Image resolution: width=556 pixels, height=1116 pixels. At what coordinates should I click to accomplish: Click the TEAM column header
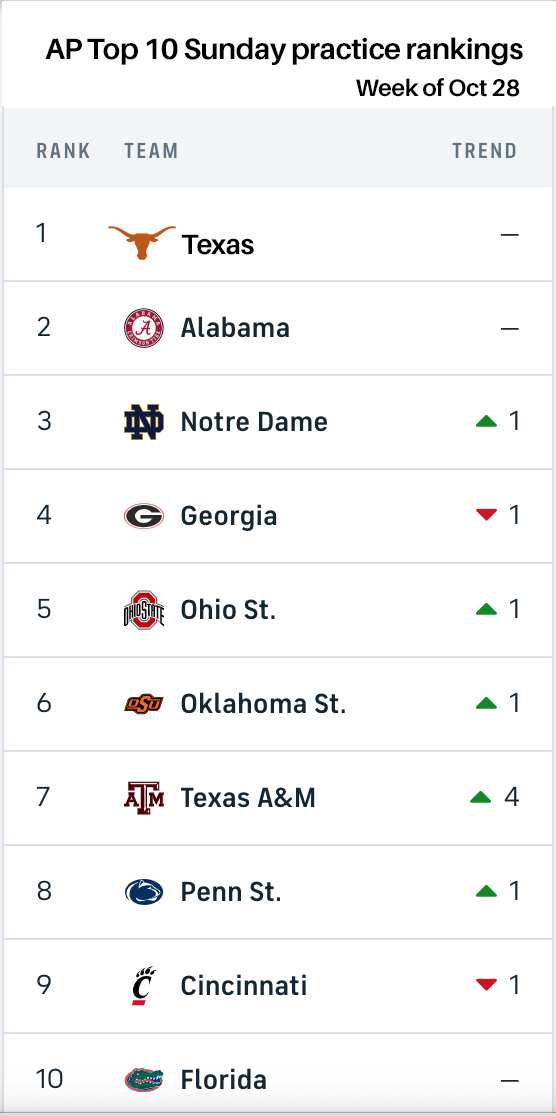[151, 151]
